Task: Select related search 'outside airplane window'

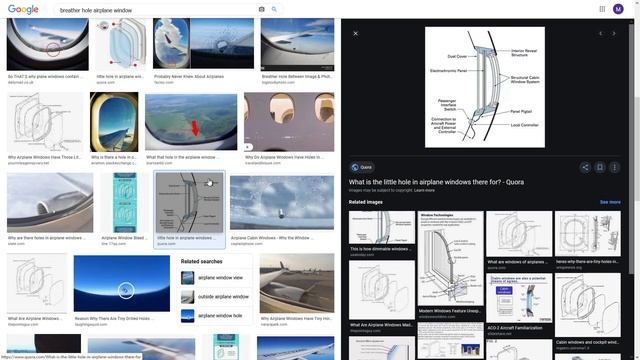Action: (215, 297)
